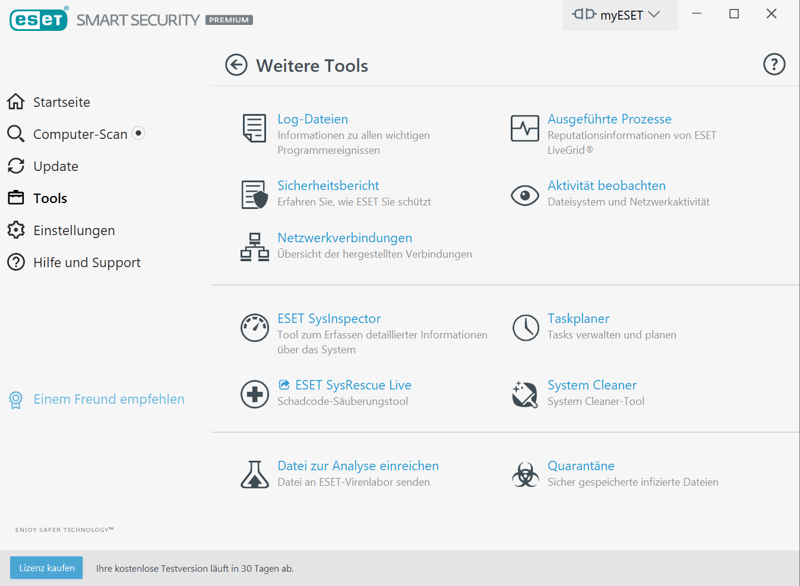Viewport: 800px width, 586px height.
Task: Click the Taskplaner clock icon
Action: pos(525,327)
